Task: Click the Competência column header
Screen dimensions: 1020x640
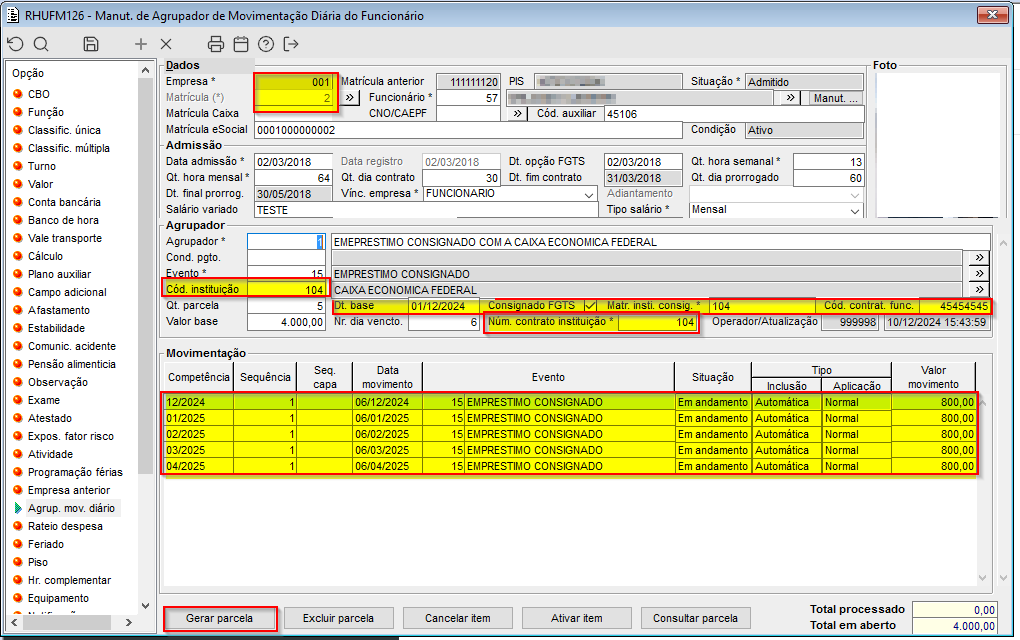Action: 198,377
